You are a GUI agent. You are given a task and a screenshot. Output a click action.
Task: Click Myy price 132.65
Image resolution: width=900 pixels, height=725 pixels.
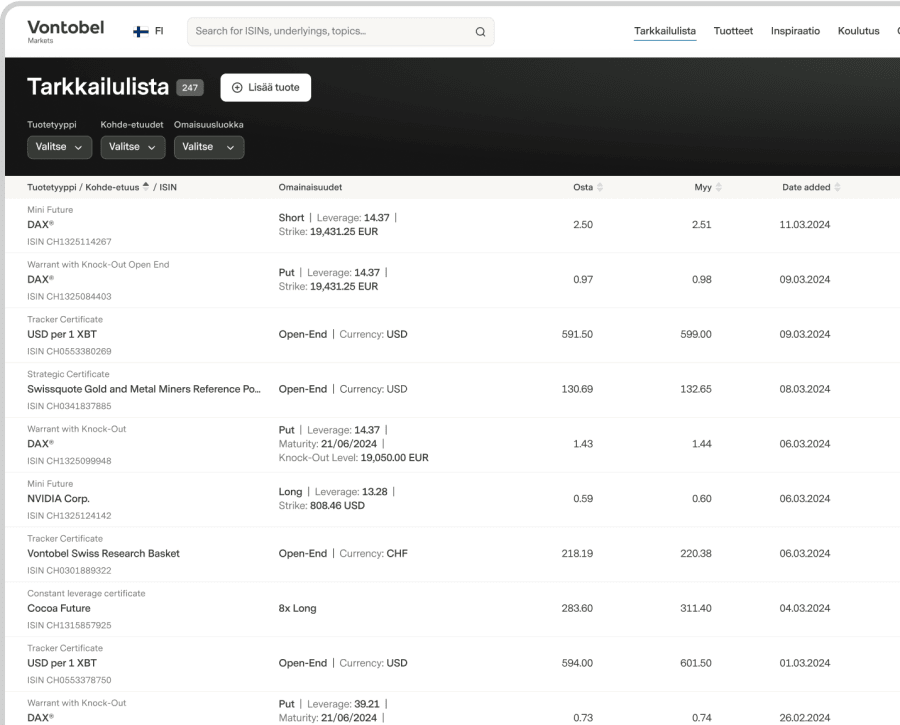696,389
